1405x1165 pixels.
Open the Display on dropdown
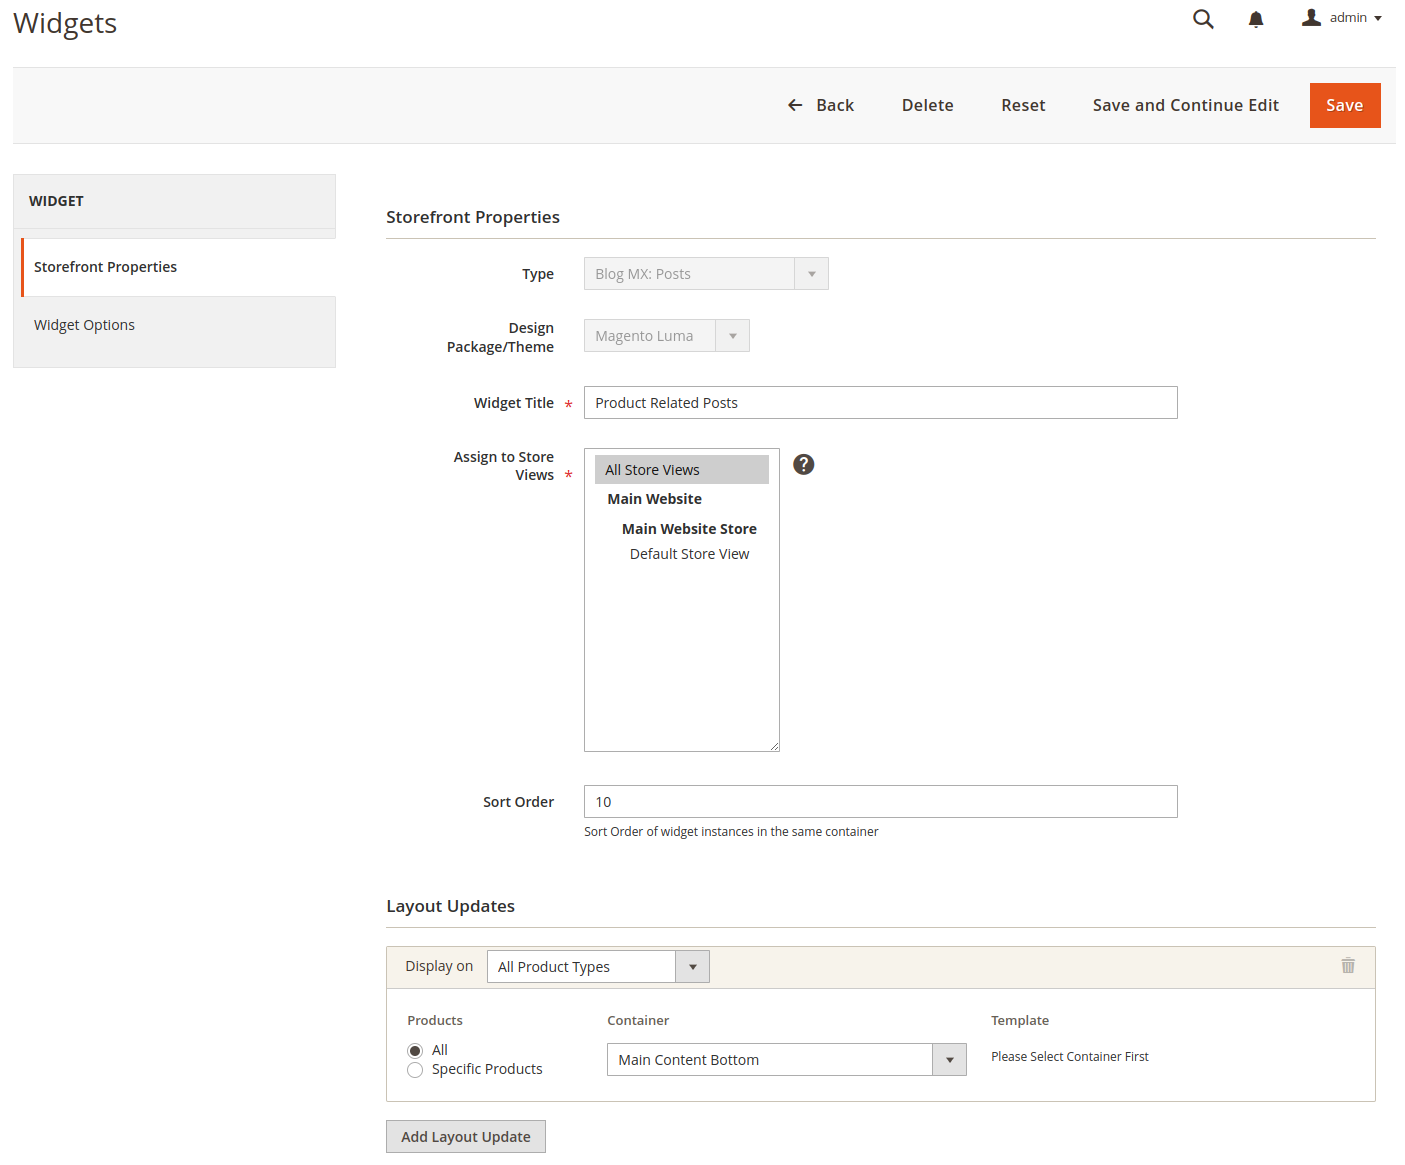pyautogui.click(x=597, y=967)
